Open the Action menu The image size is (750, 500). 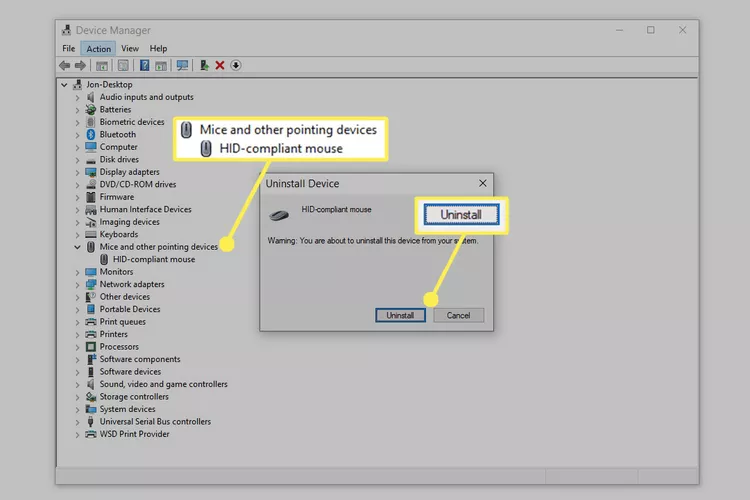tap(98, 48)
